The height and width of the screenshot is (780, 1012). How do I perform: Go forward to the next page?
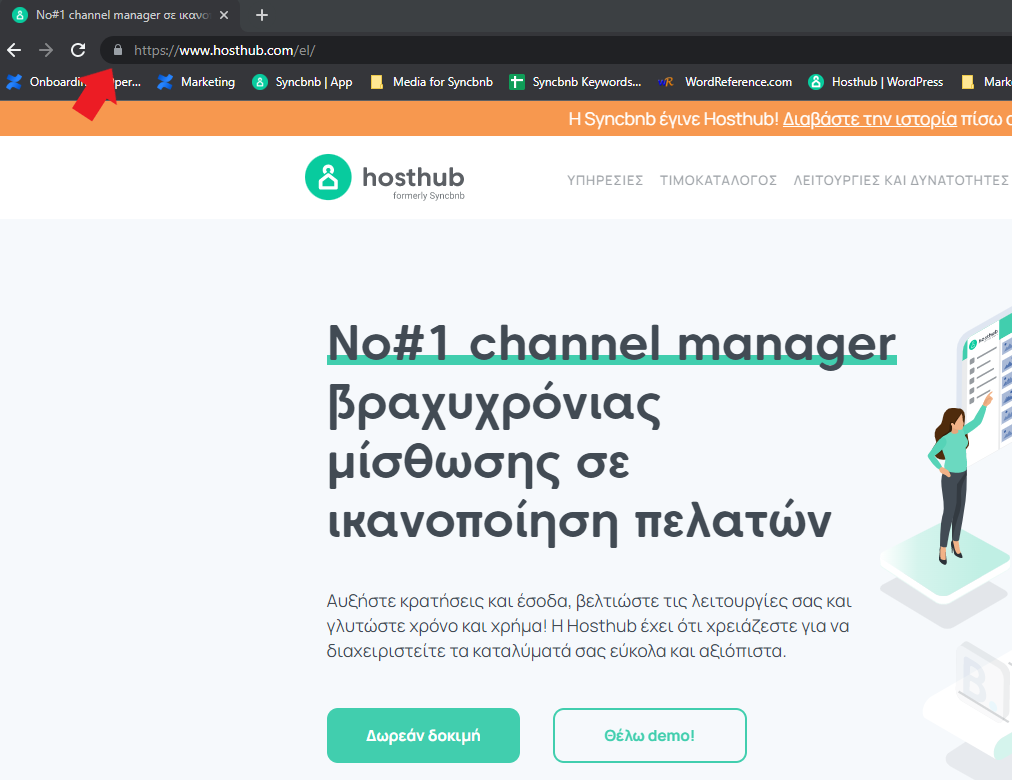click(x=46, y=50)
